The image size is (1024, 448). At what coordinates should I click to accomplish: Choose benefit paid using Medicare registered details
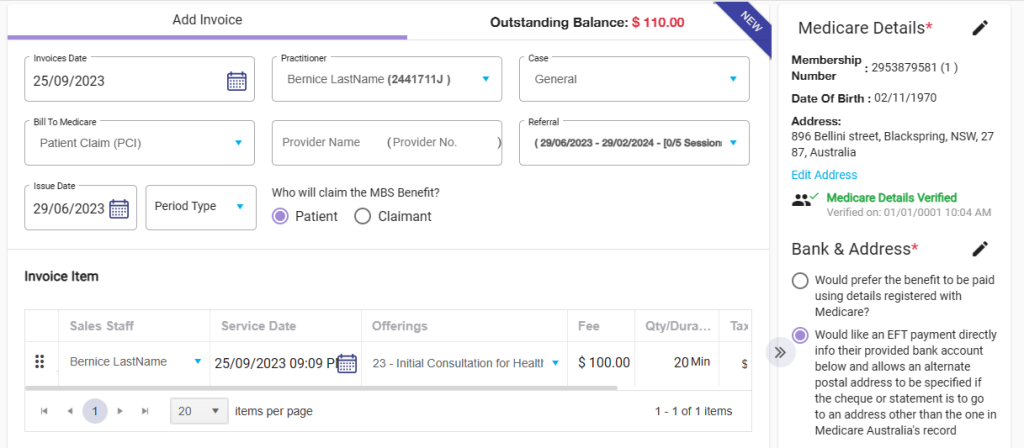800,281
